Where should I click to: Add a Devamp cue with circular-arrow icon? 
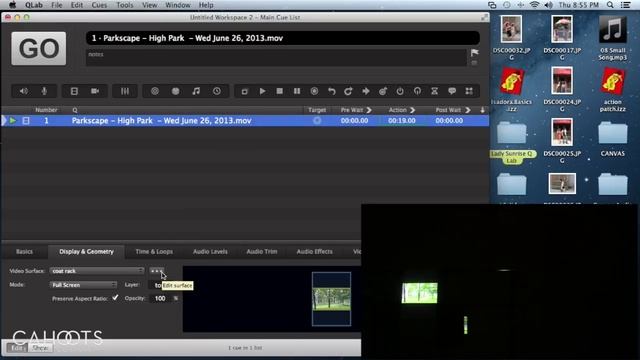(x=348, y=91)
